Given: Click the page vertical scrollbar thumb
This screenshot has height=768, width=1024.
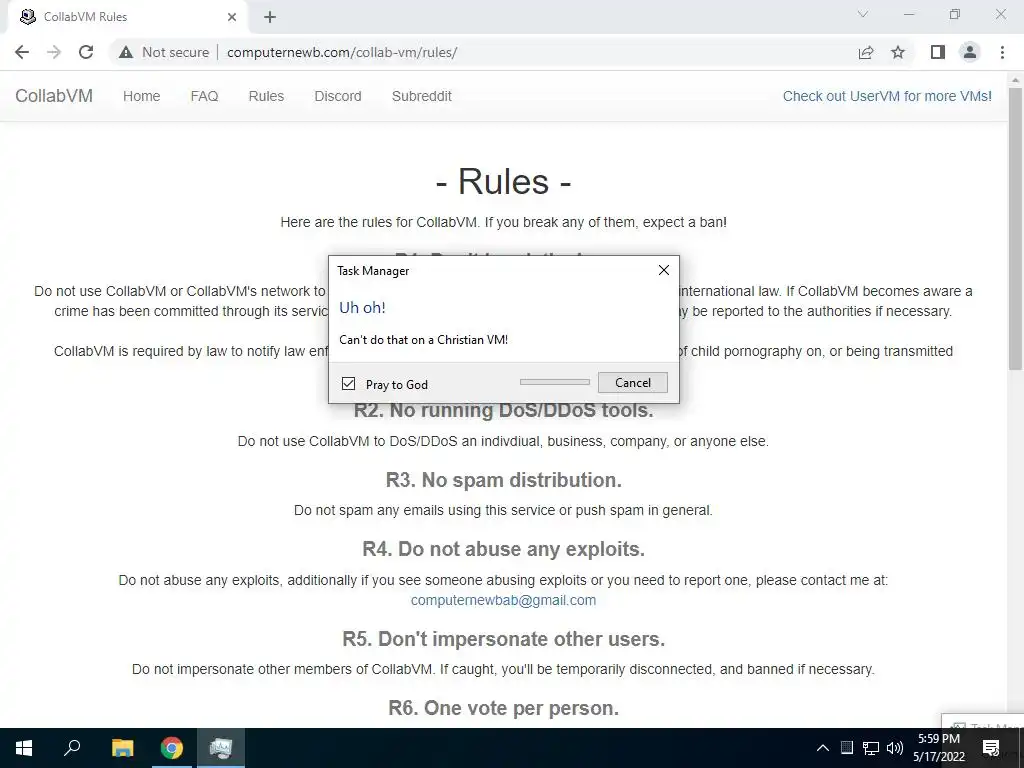Looking at the screenshot, I should (1016, 229).
